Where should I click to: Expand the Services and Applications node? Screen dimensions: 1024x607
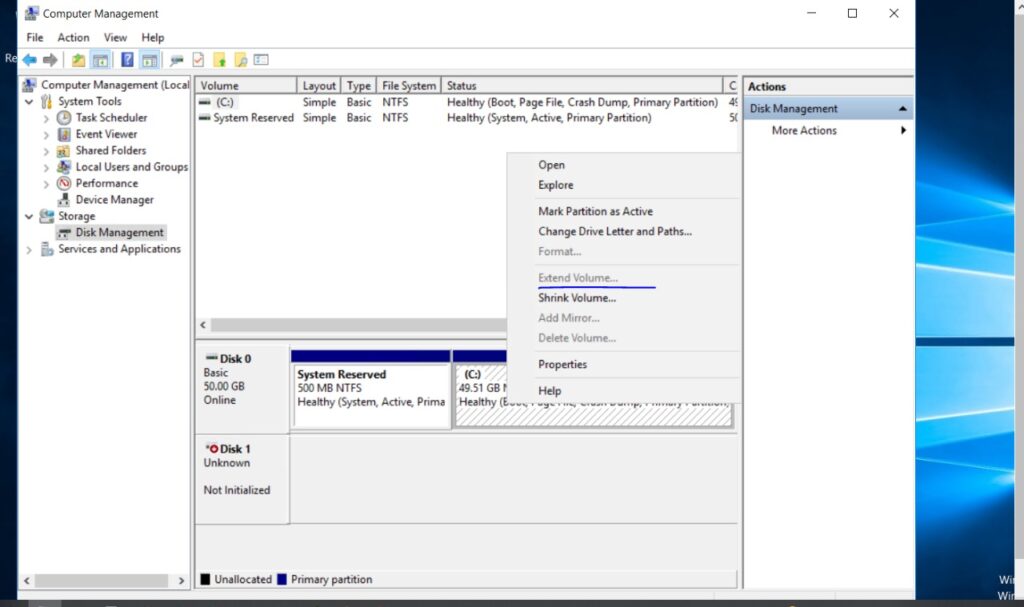(29, 250)
